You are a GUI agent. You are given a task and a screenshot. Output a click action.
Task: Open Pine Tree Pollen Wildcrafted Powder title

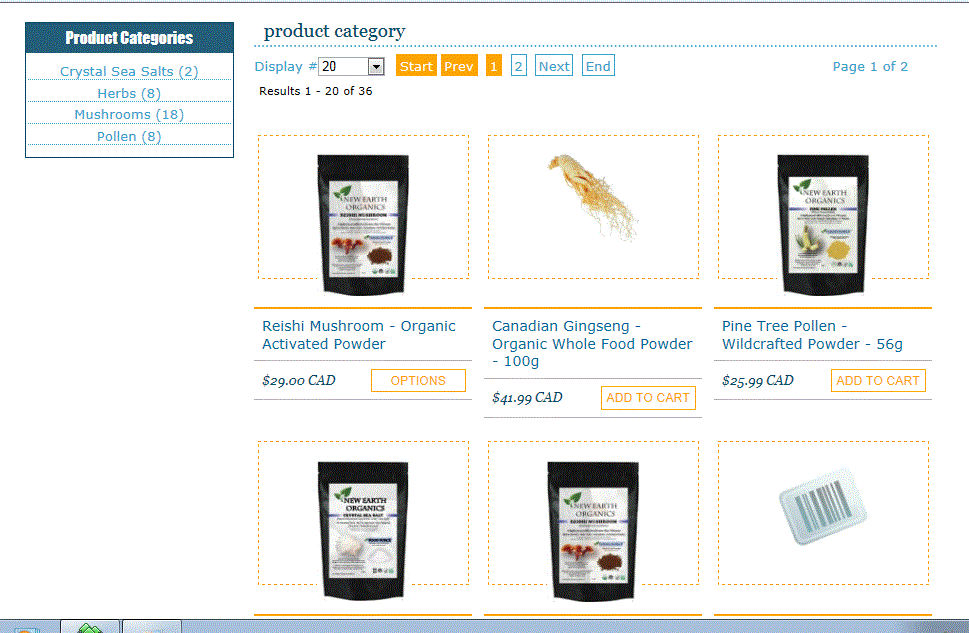pyautogui.click(x=812, y=335)
